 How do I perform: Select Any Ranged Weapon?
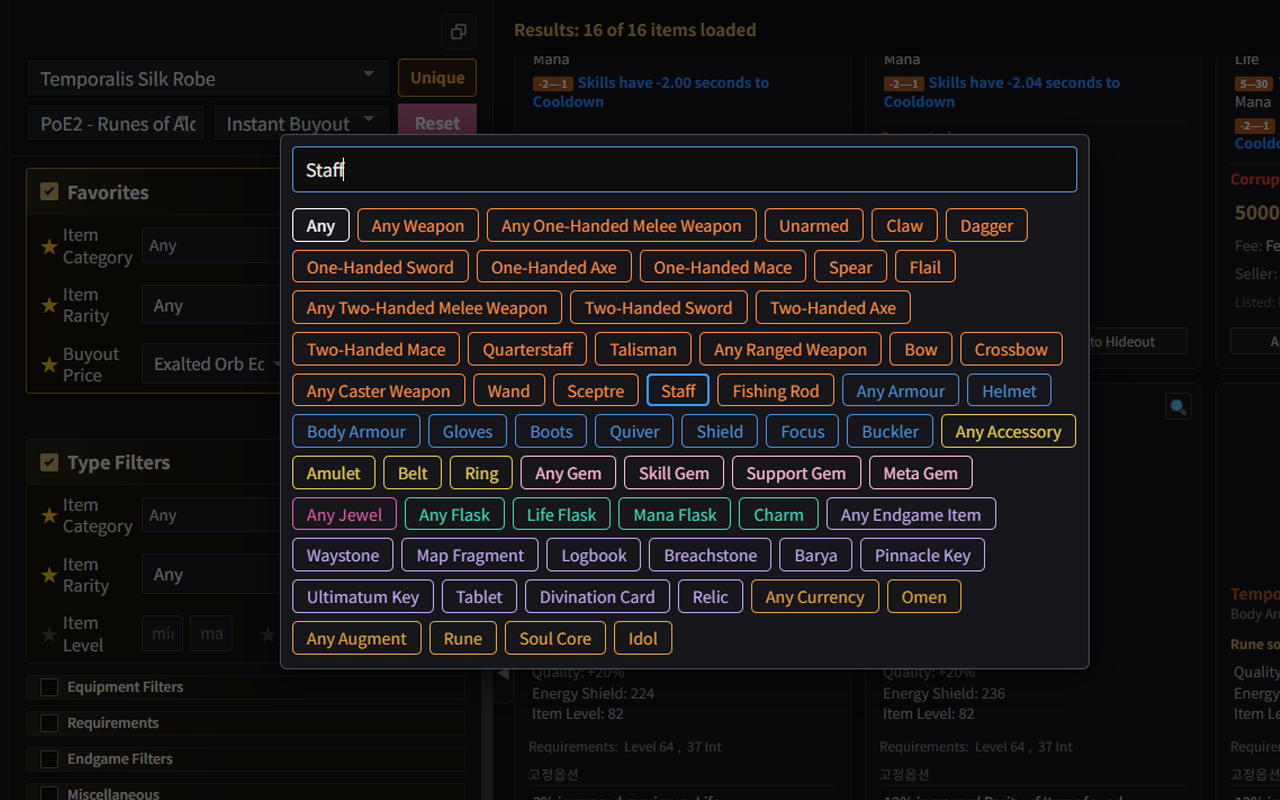[790, 350]
